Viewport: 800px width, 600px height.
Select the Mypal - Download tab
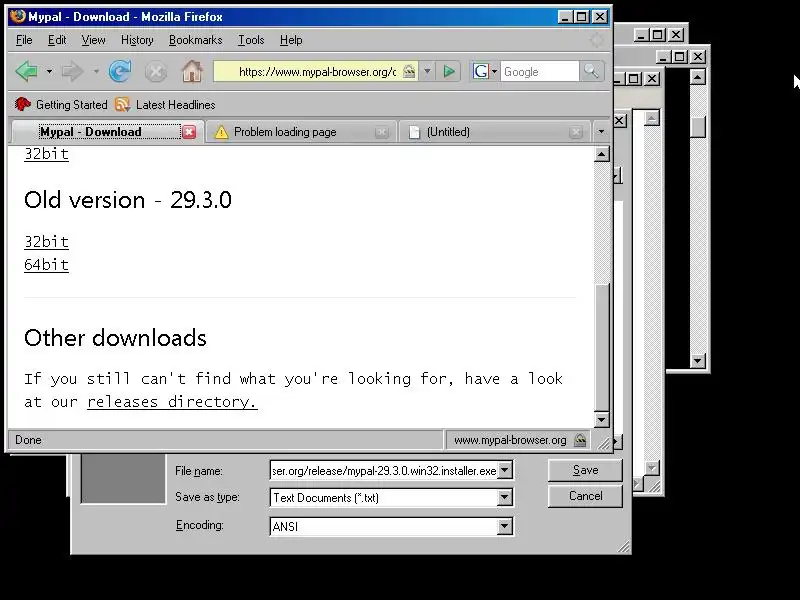[x=106, y=132]
